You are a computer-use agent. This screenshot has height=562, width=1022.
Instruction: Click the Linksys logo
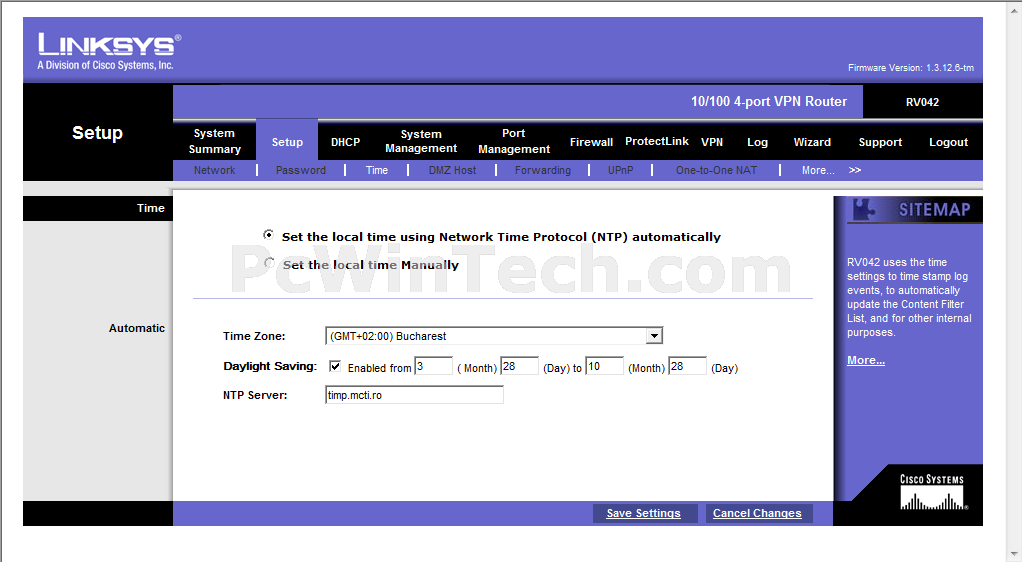(x=109, y=51)
